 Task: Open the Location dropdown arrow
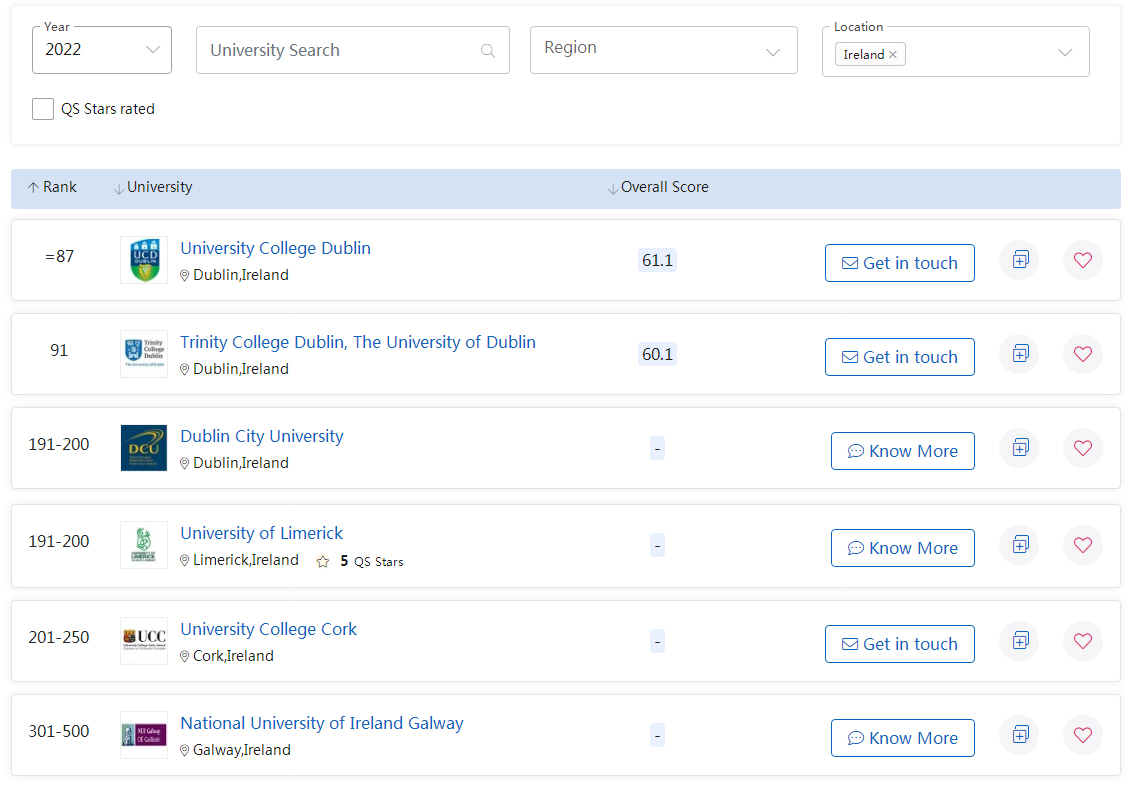pyautogui.click(x=1064, y=52)
